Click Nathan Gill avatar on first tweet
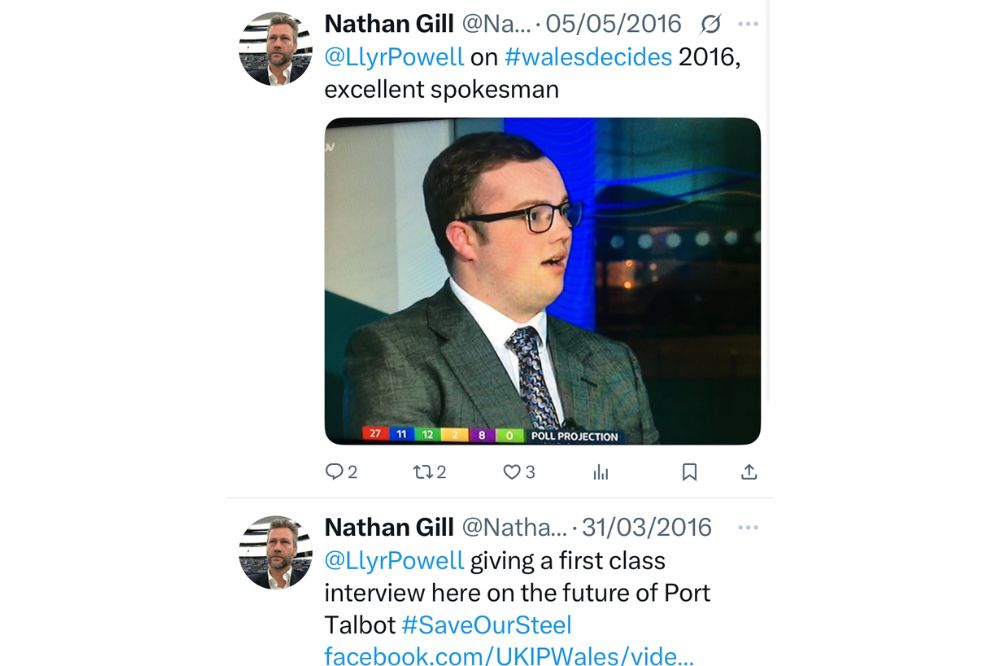The width and height of the screenshot is (1000, 666). point(276,49)
